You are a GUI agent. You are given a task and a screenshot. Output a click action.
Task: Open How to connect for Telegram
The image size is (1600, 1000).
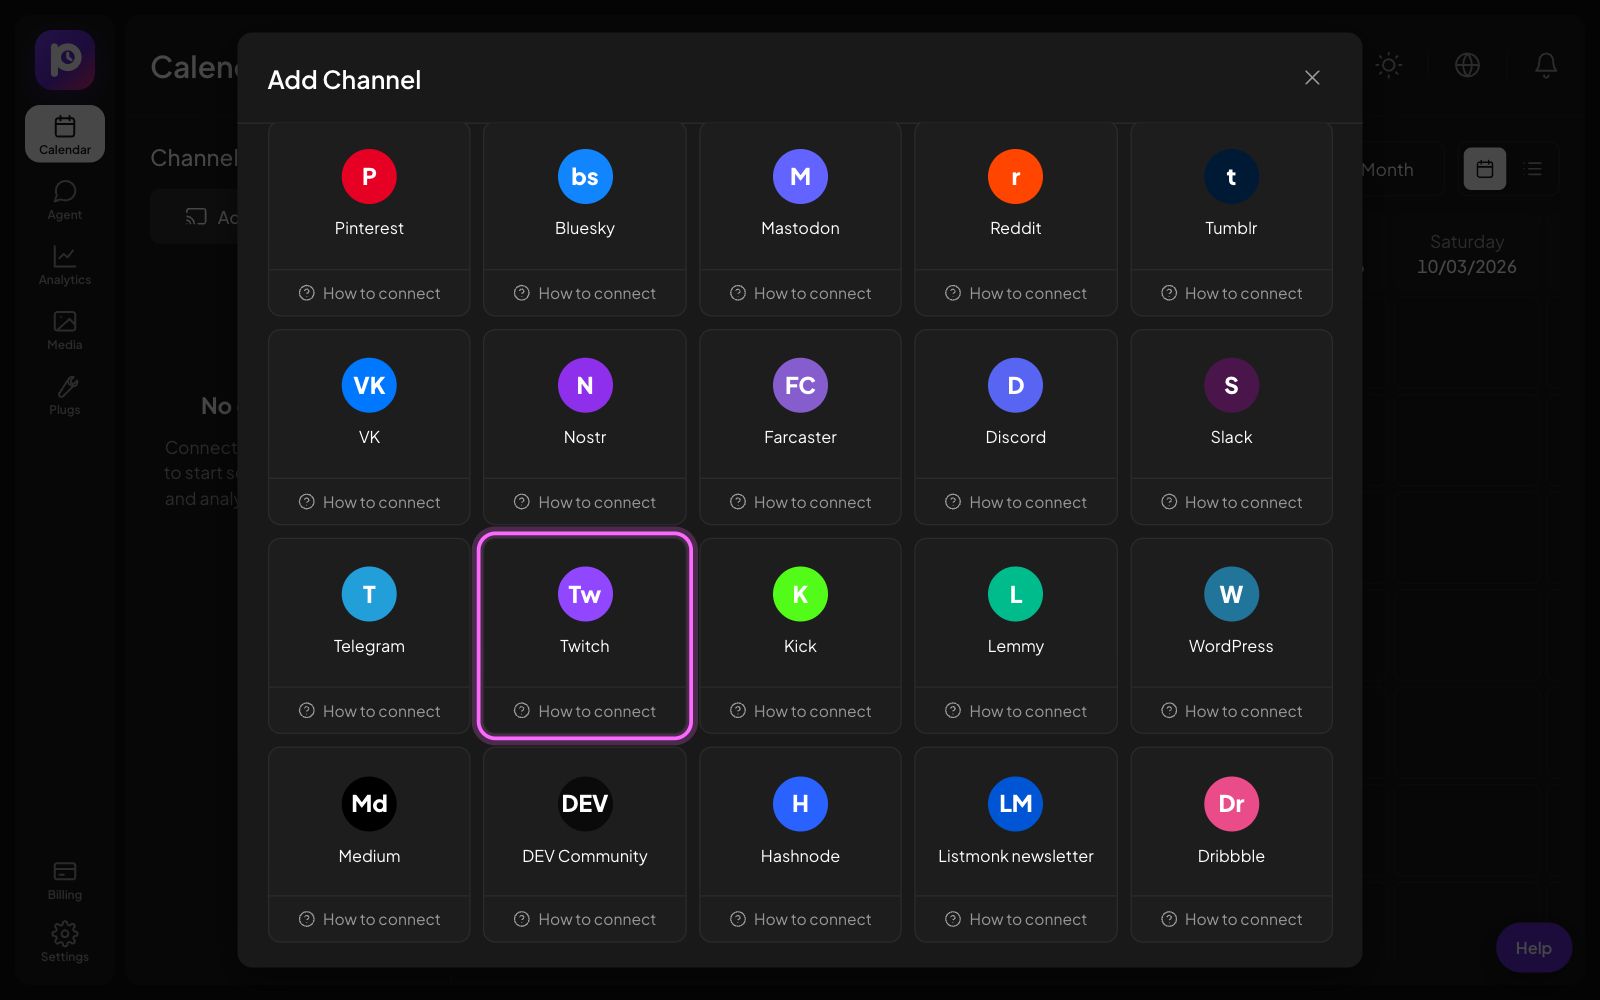(369, 711)
